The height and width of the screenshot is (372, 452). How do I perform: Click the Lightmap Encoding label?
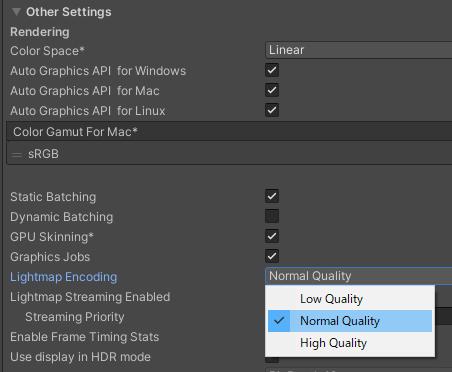pos(64,277)
